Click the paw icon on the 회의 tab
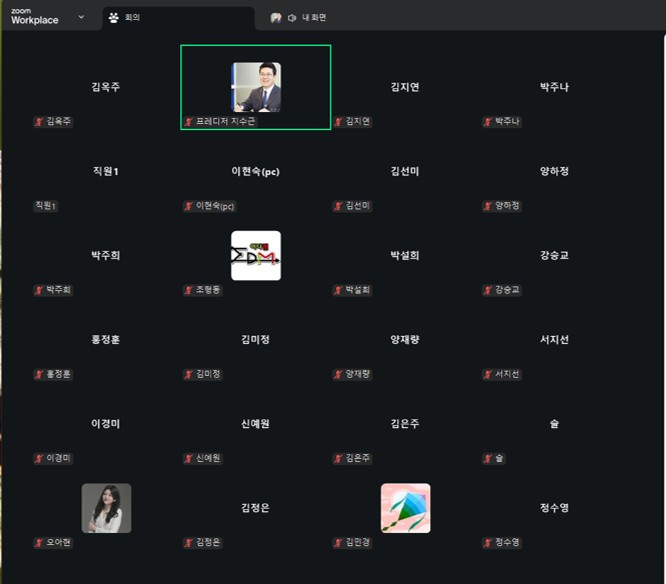Viewport: 666px width, 584px height. [x=114, y=18]
